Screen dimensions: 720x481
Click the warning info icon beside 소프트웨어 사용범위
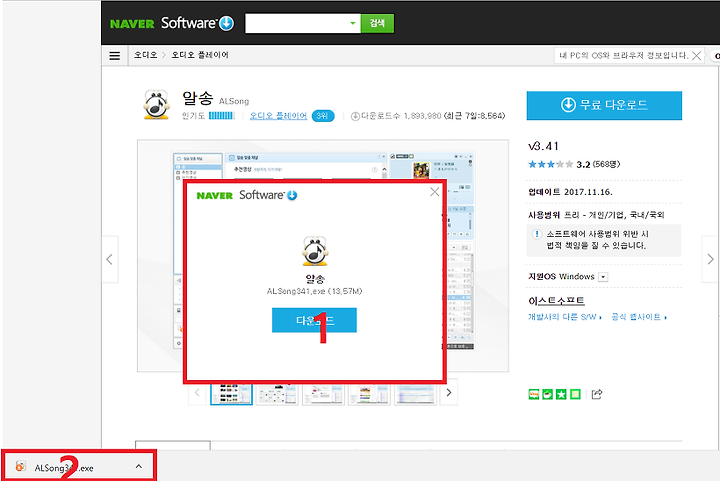click(x=537, y=234)
